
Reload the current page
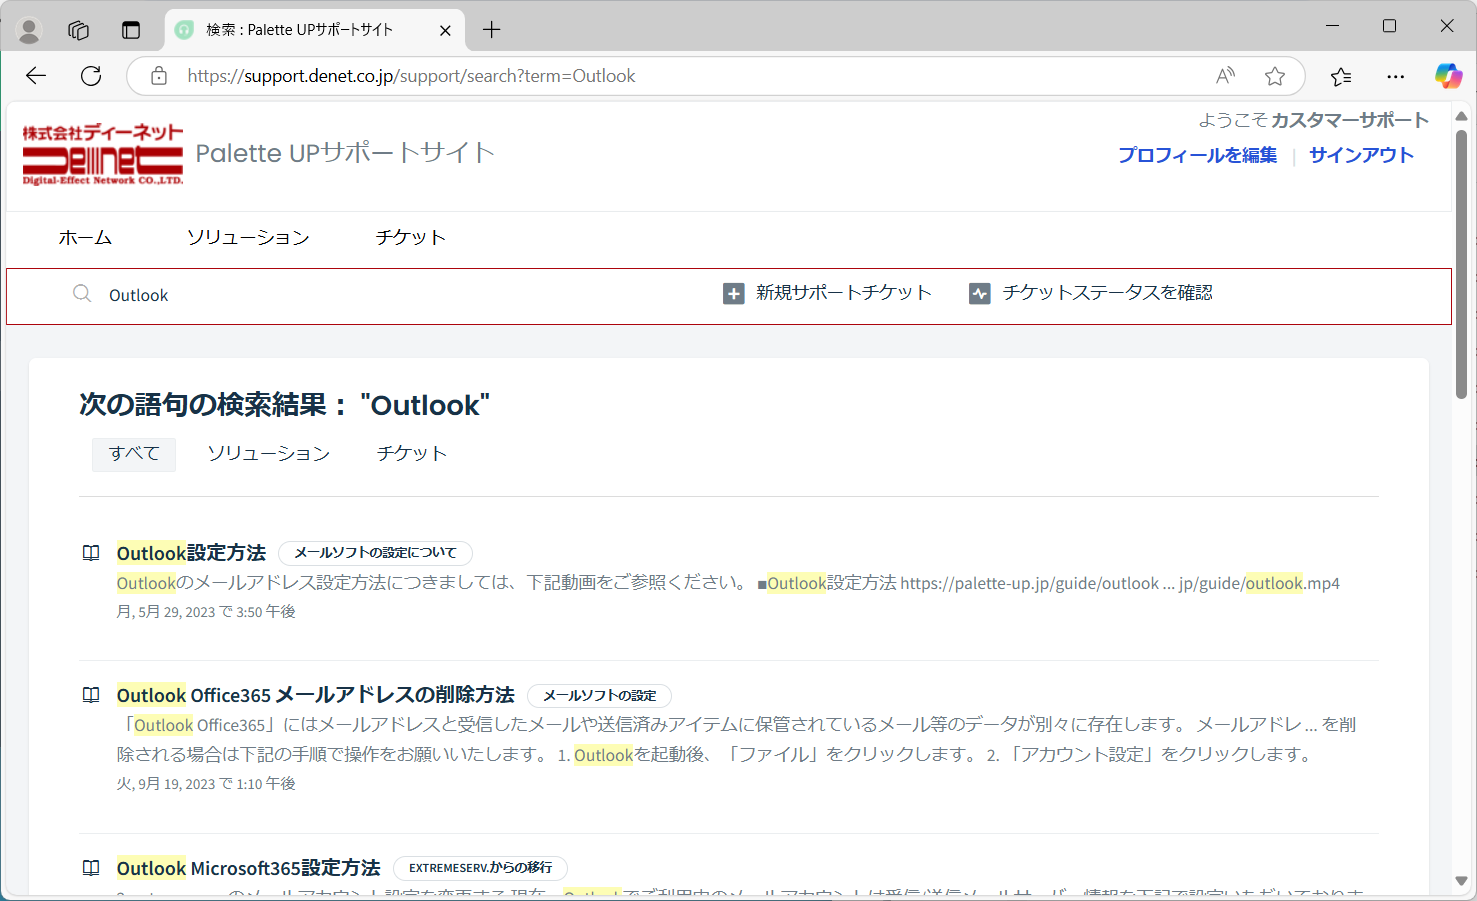click(x=91, y=76)
